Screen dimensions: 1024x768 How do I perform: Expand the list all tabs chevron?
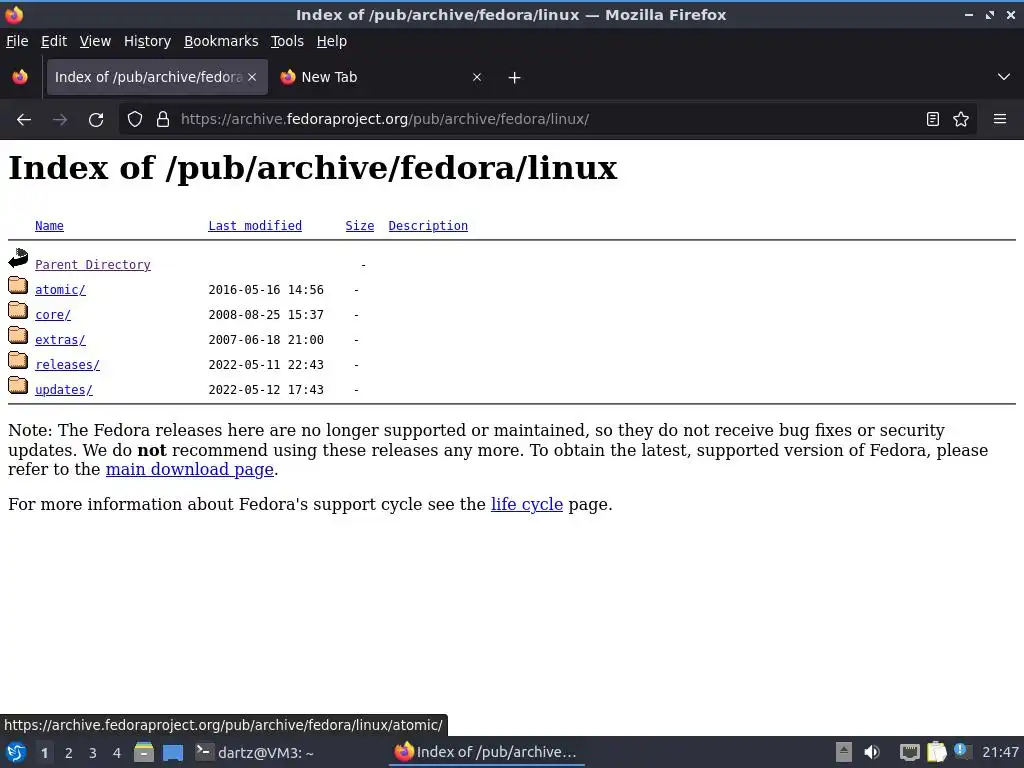pyautogui.click(x=1004, y=77)
